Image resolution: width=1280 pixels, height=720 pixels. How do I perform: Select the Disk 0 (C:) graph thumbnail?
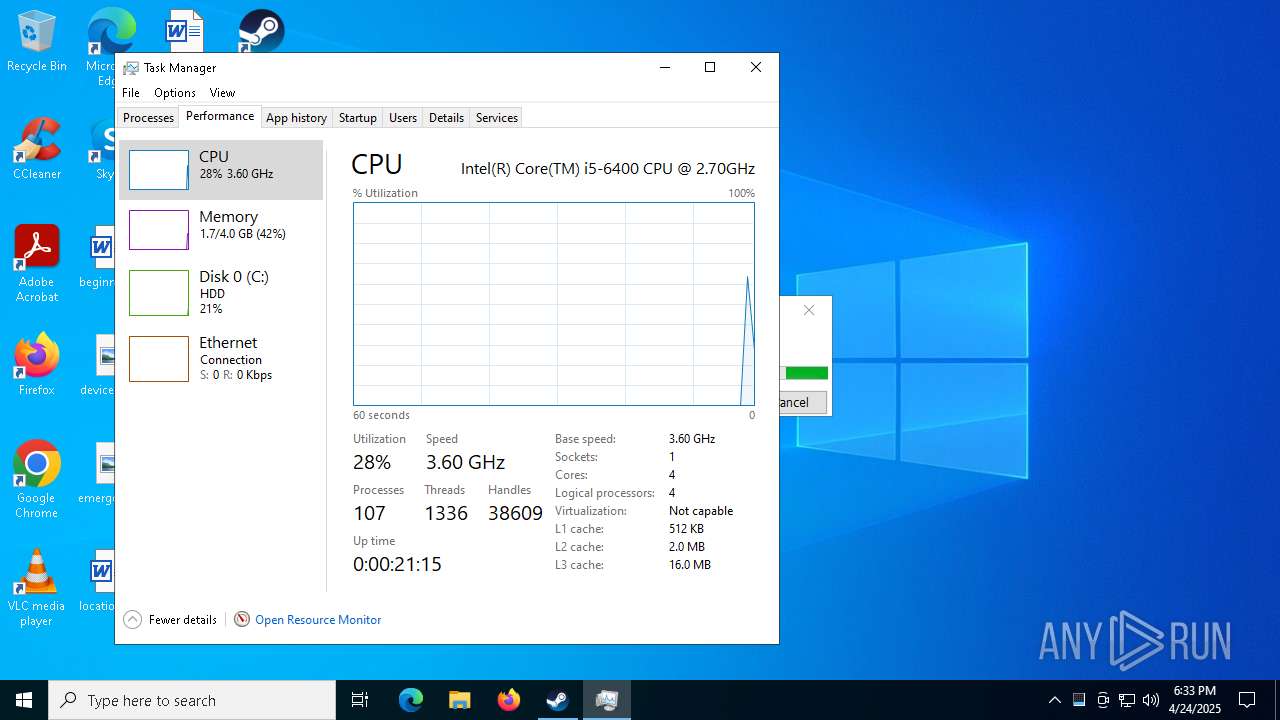159,293
